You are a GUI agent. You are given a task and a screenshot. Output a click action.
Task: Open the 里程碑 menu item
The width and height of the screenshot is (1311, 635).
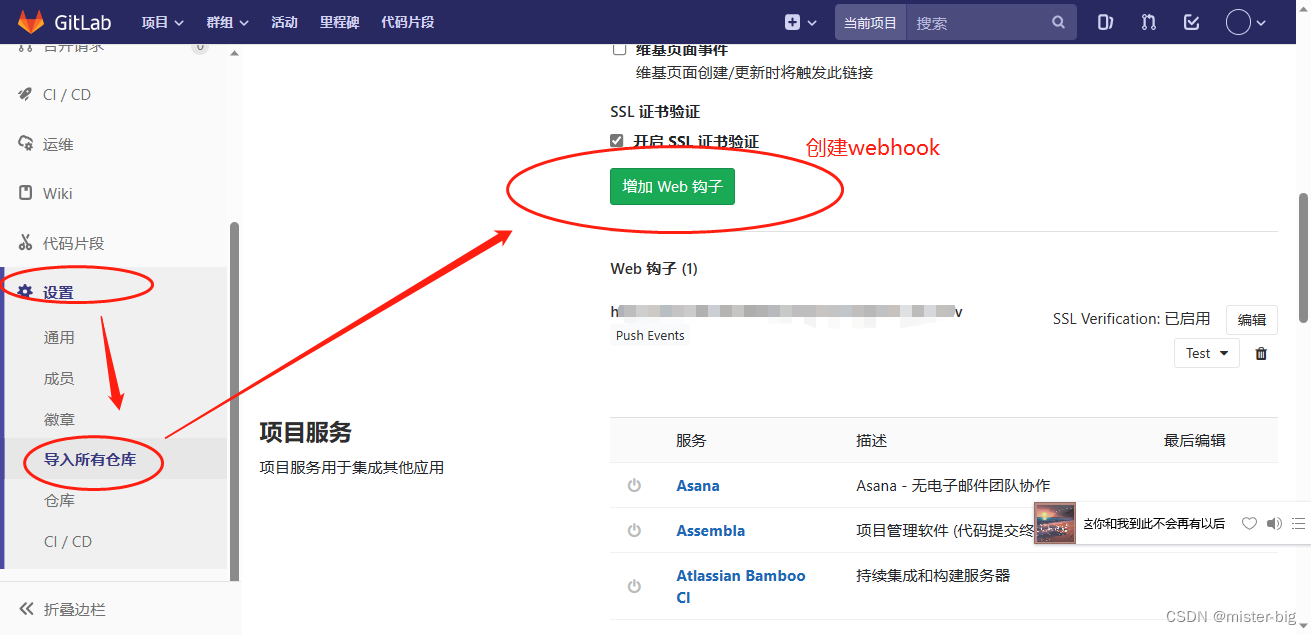coord(339,21)
